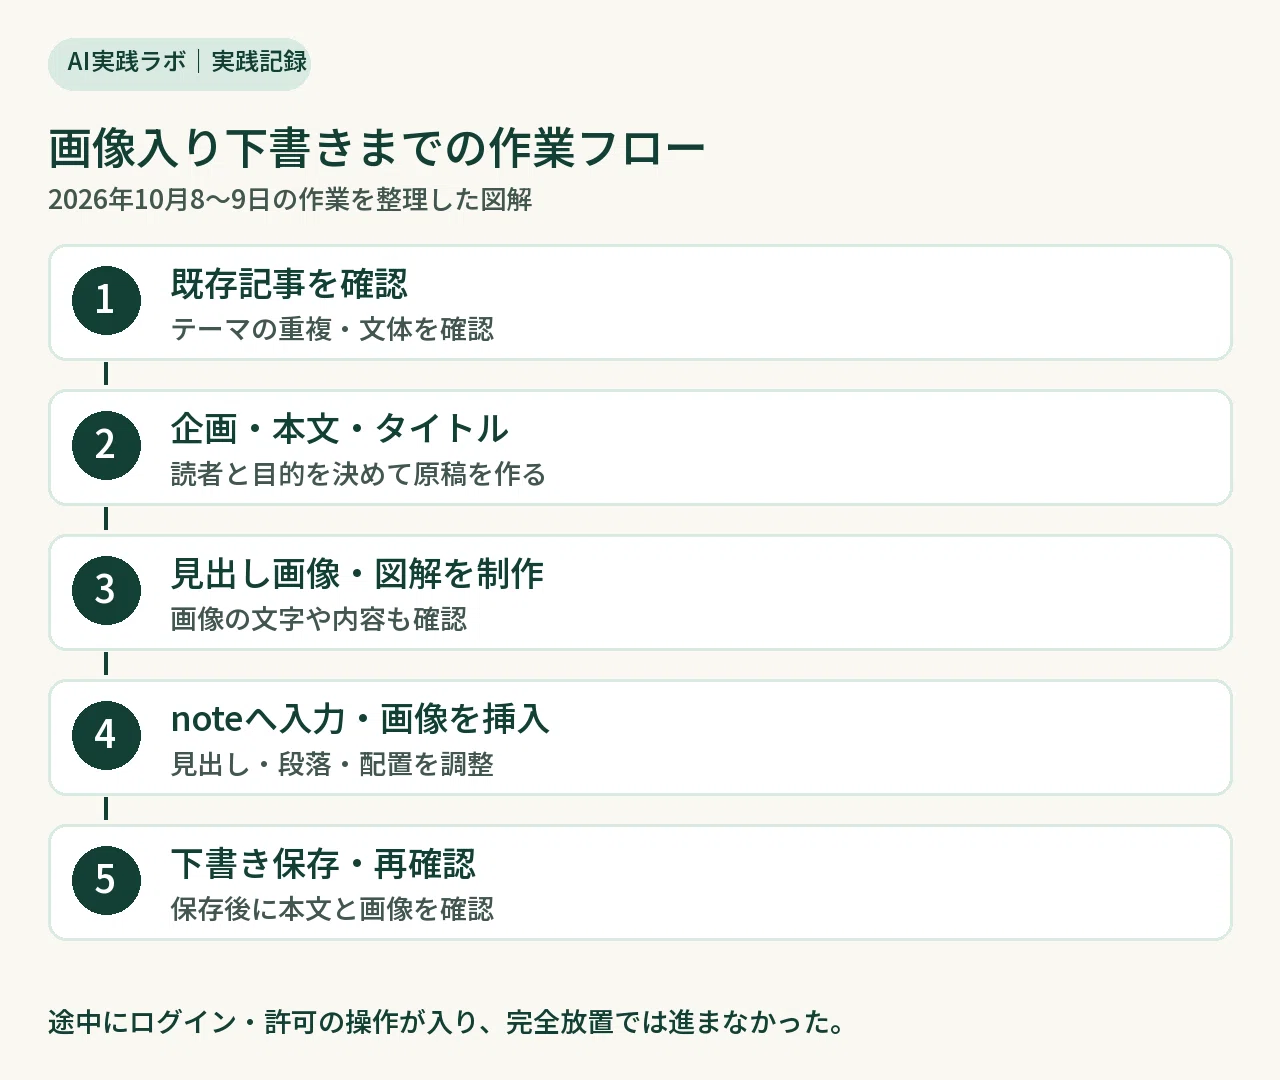Click the noteへ入力・画像を挿入 step heading

click(360, 719)
